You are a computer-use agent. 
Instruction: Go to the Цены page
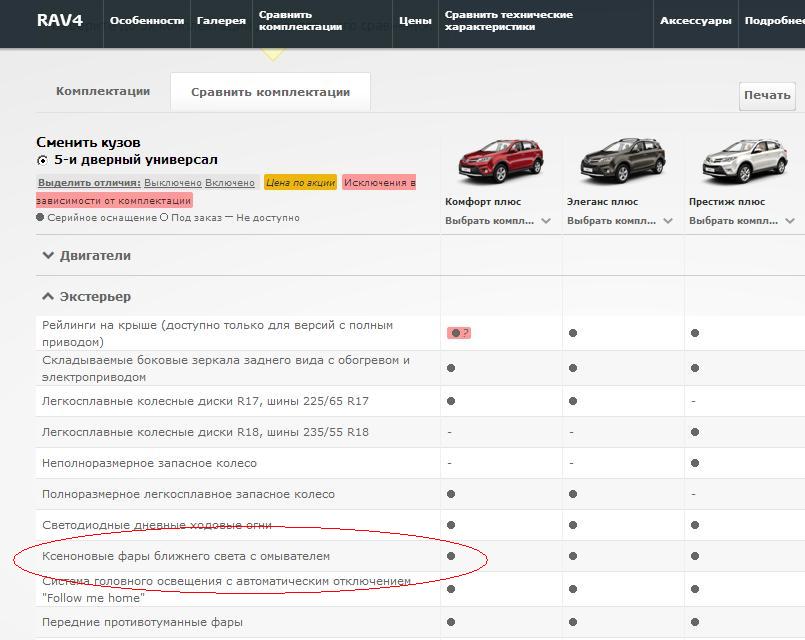coord(415,21)
